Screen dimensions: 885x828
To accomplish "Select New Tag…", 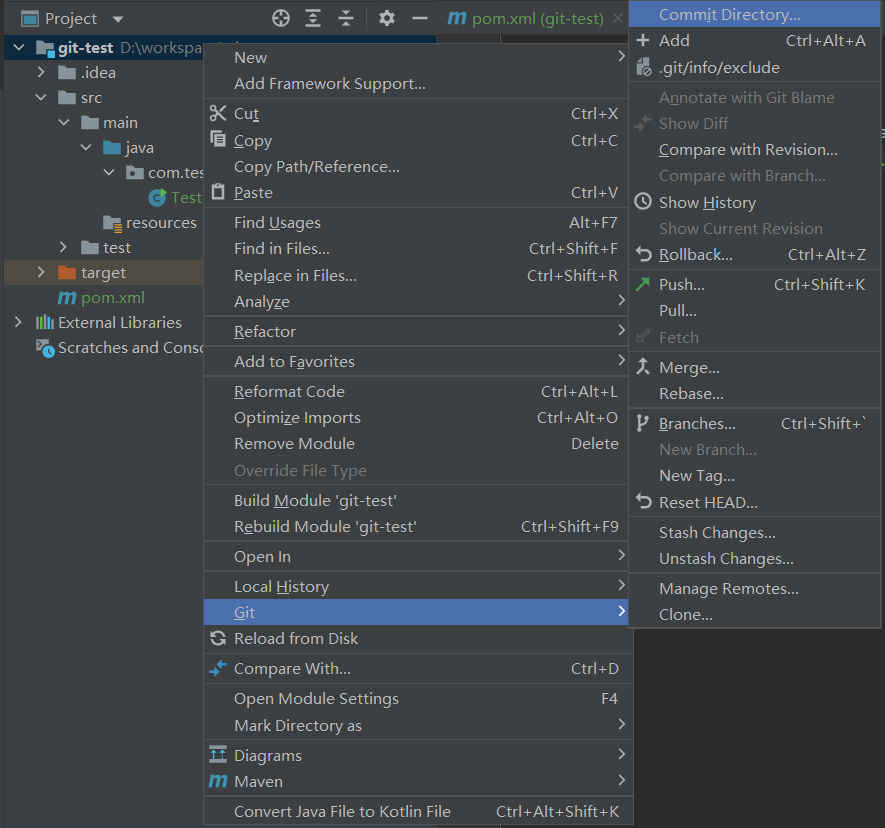I will tap(755, 475).
